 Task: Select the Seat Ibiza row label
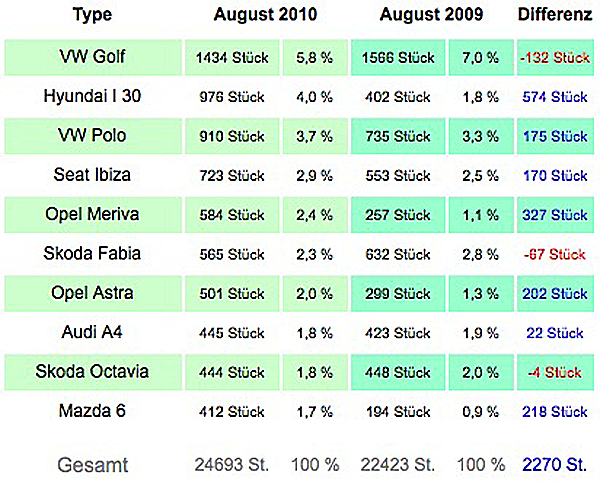(92, 175)
